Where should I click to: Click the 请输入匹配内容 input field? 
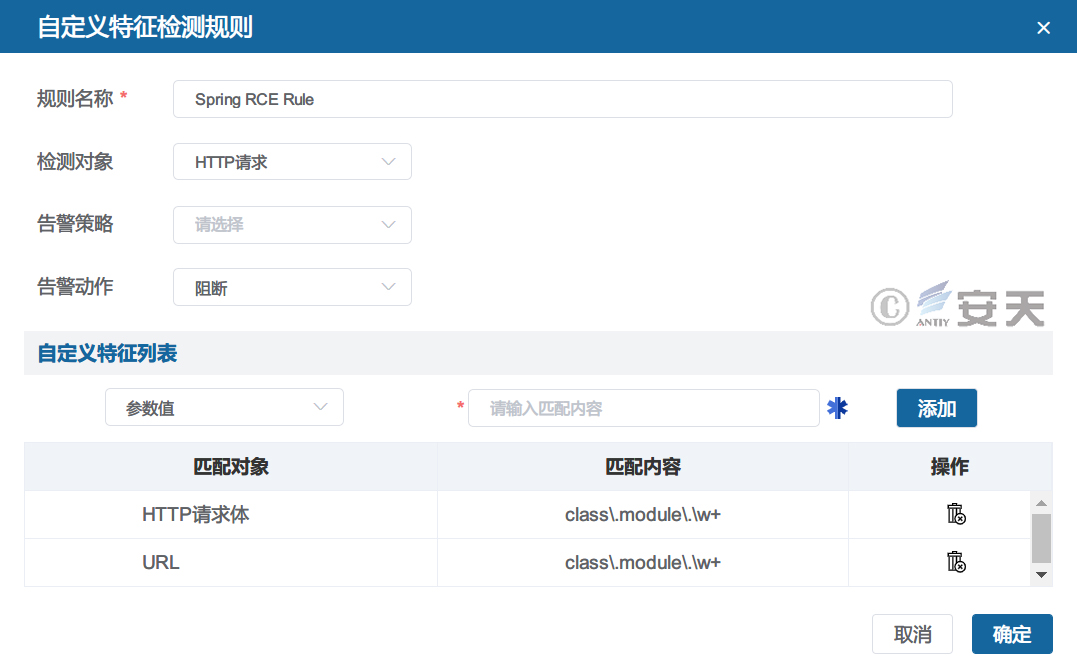coord(643,408)
